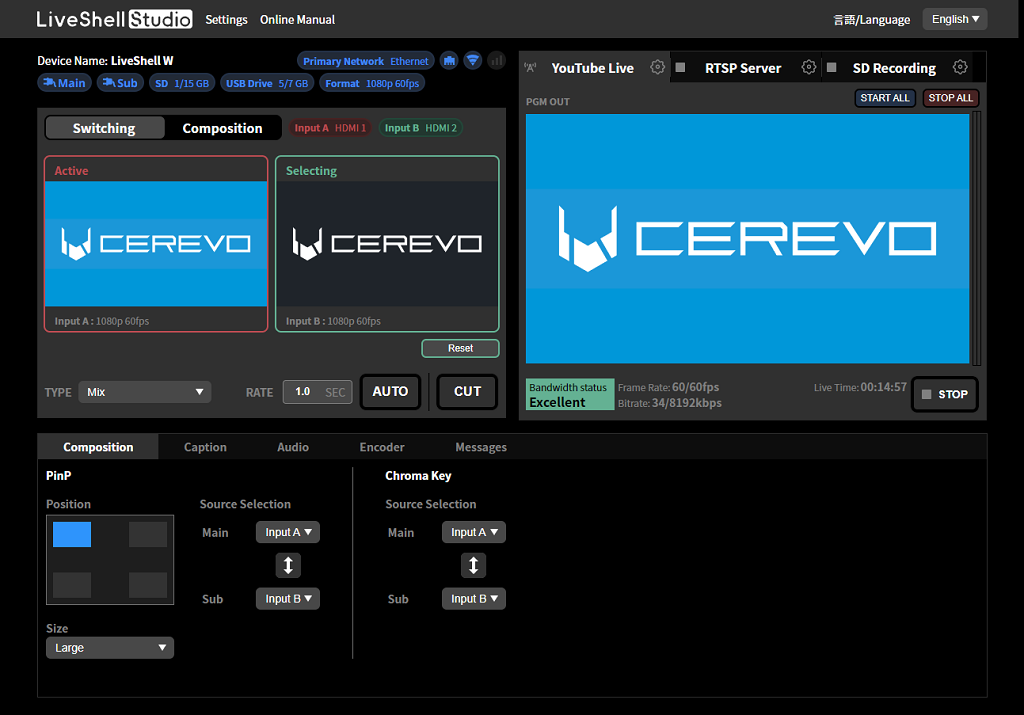Open RTSP Server settings gear
The image size is (1024, 715).
click(x=809, y=67)
